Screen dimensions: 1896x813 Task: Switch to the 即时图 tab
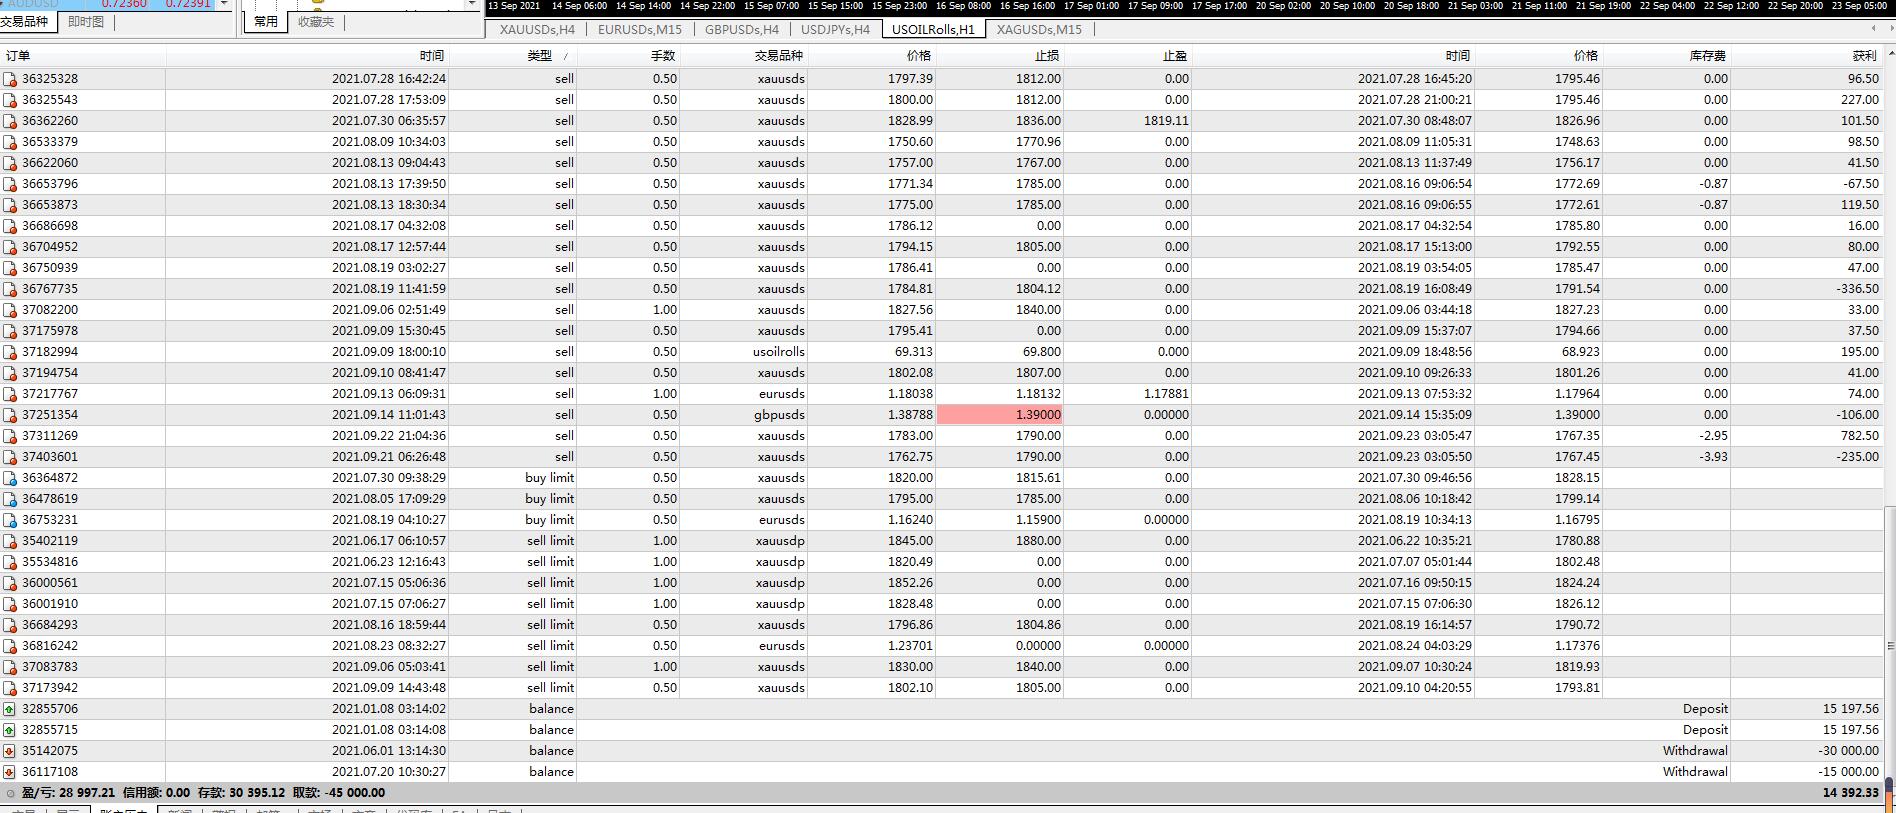tap(86, 21)
